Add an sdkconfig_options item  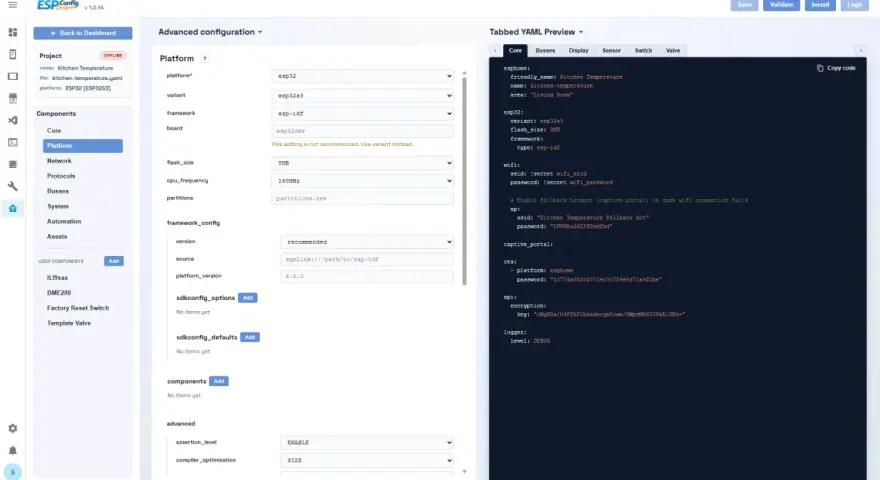(x=248, y=298)
